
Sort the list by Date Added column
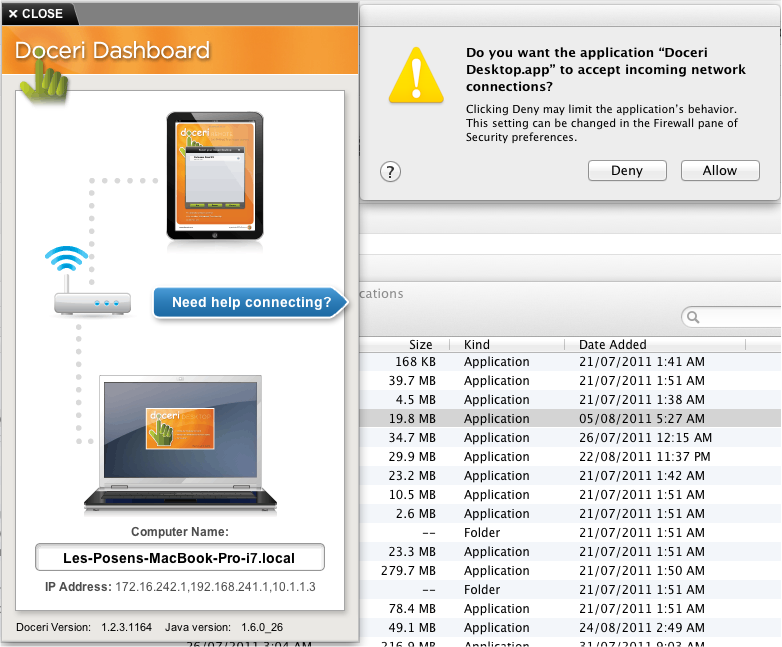(x=612, y=344)
